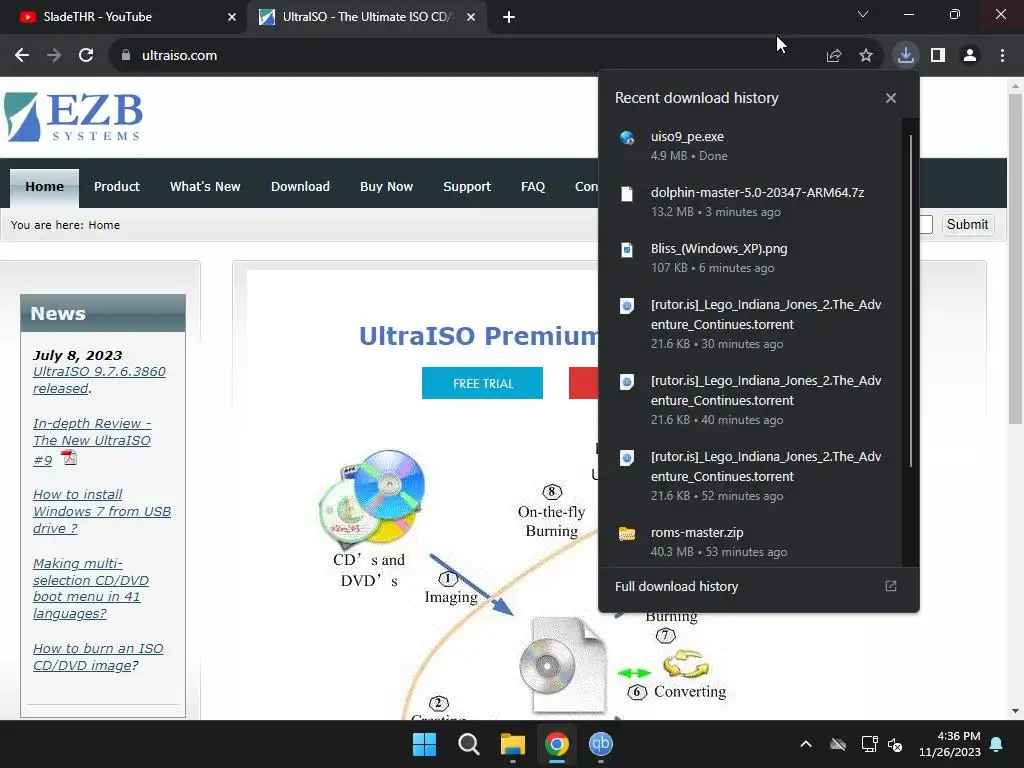Go to the Download menu item
The height and width of the screenshot is (768, 1024).
click(300, 187)
